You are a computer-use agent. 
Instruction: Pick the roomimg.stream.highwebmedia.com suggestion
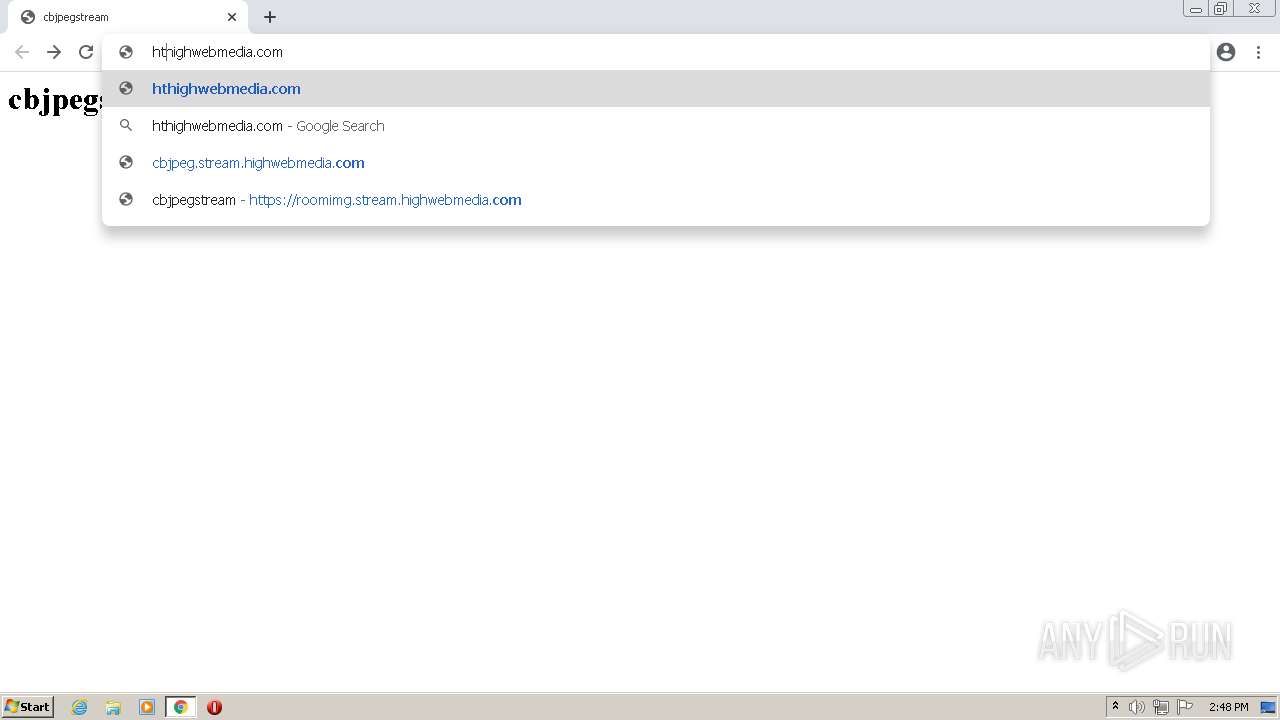click(656, 200)
